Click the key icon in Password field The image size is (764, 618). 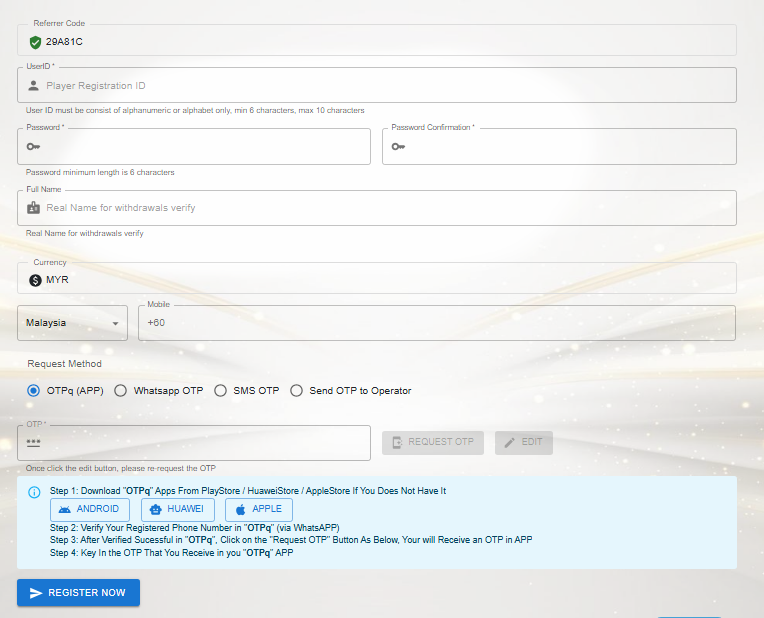(33, 146)
